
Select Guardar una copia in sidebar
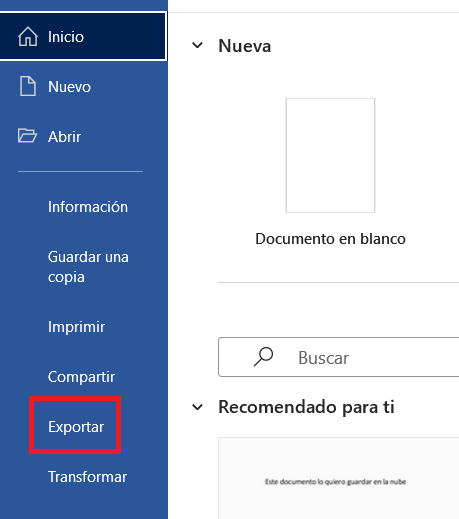pyautogui.click(x=88, y=267)
